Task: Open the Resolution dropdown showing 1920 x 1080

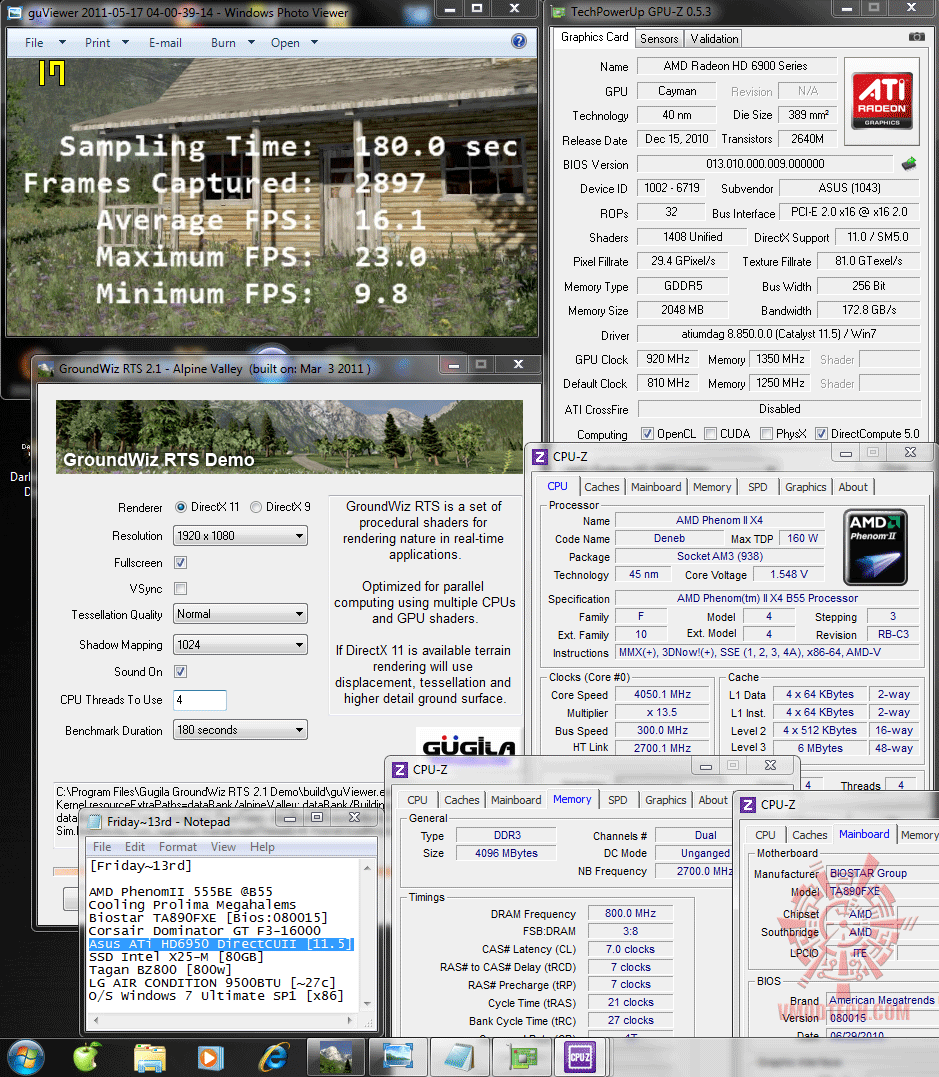Action: click(240, 536)
